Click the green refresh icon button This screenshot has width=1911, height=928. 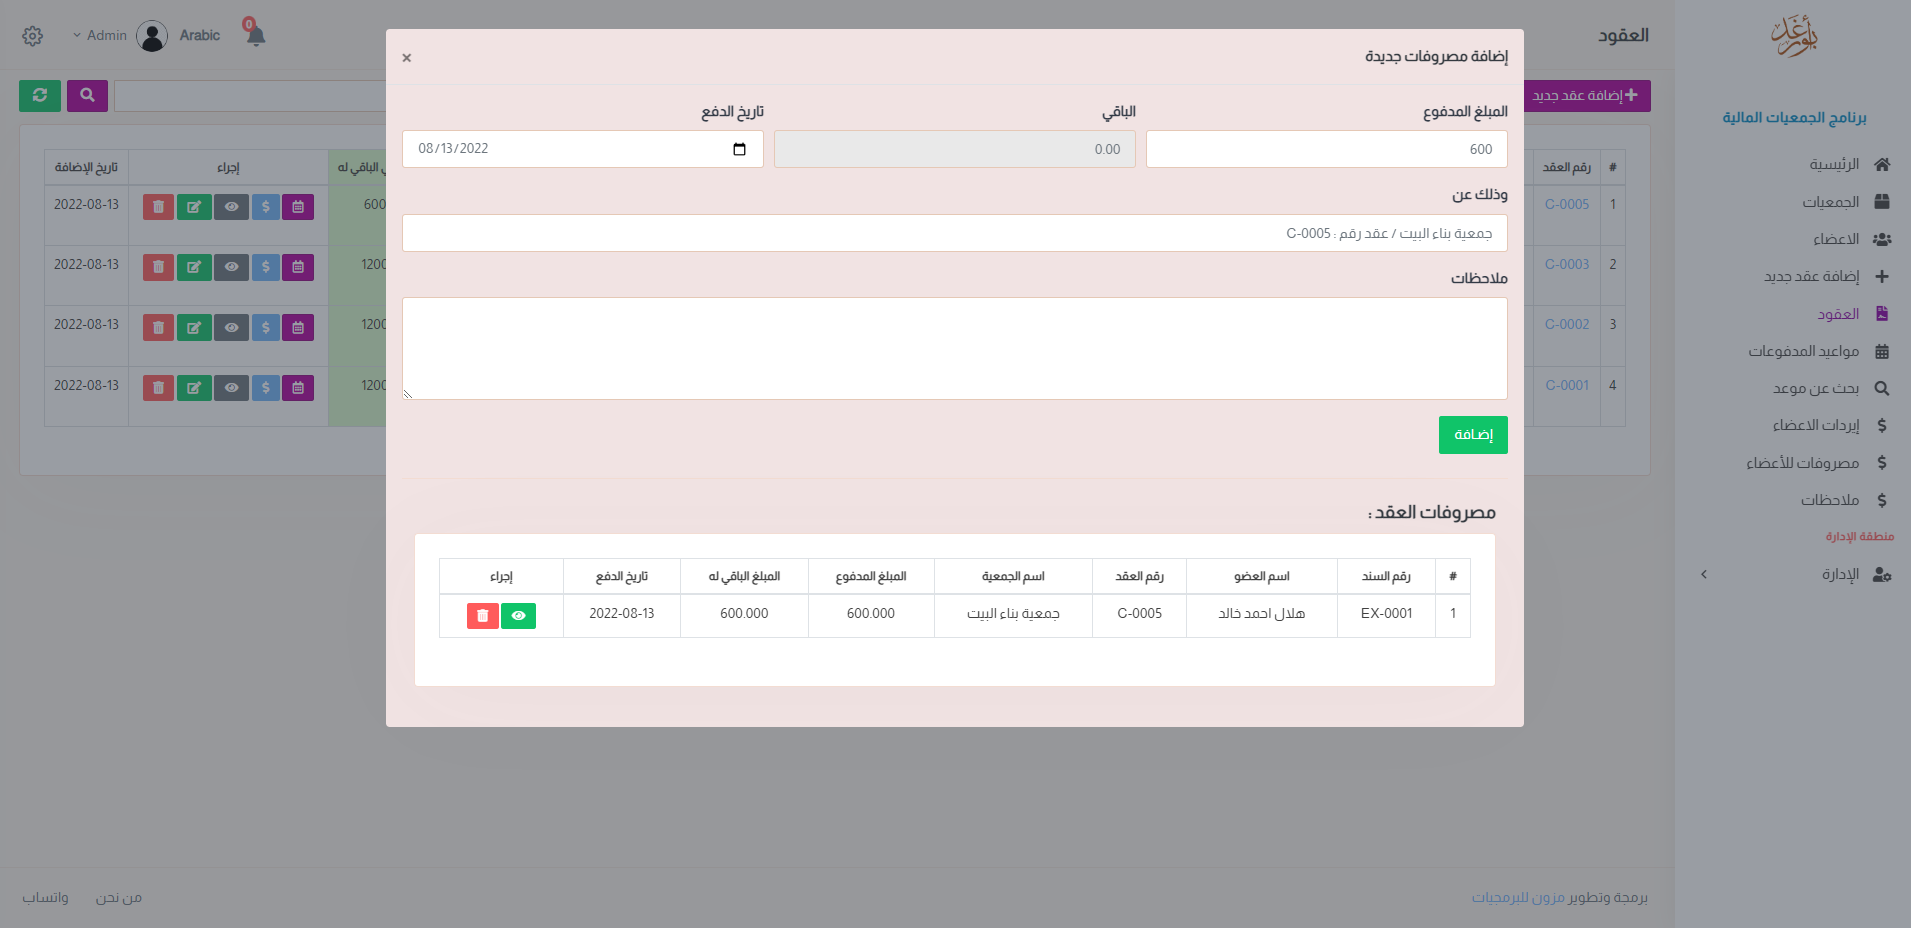point(40,96)
